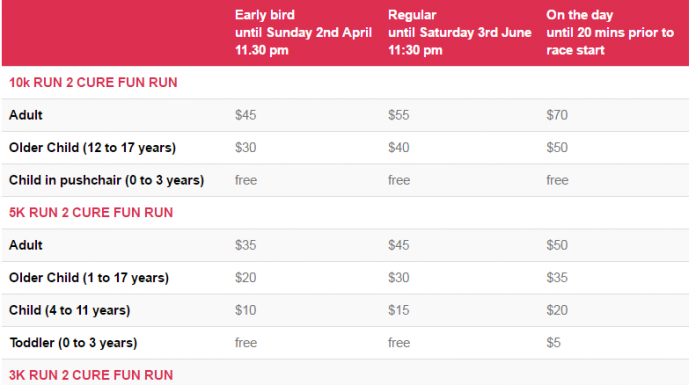
Task: Click 10k Adult on the day price $70
Action: click(x=557, y=115)
